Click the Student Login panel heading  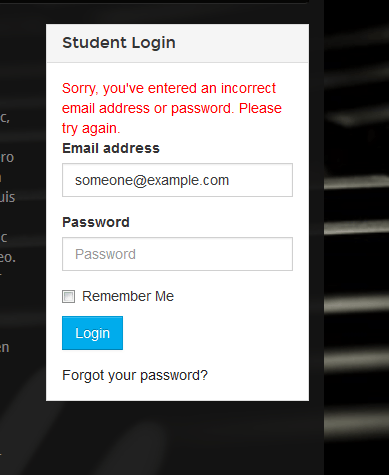119,43
